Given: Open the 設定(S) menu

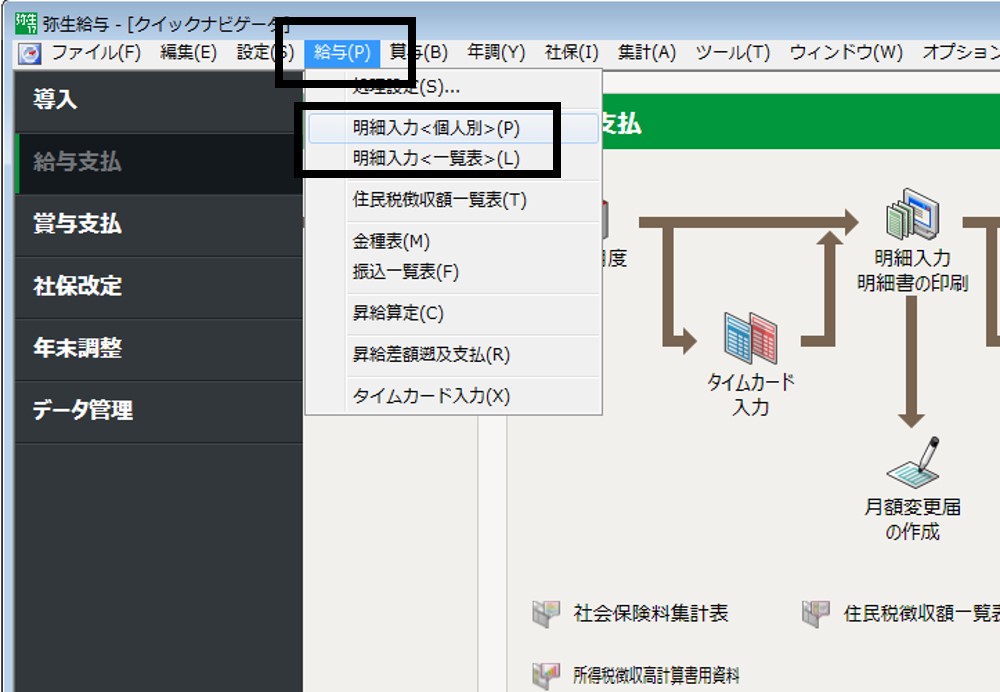Looking at the screenshot, I should (x=265, y=52).
